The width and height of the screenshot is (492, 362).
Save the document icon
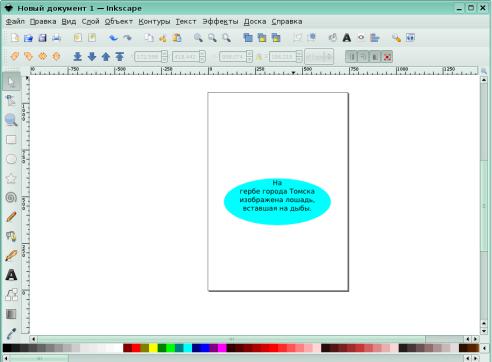pyautogui.click(x=42, y=38)
